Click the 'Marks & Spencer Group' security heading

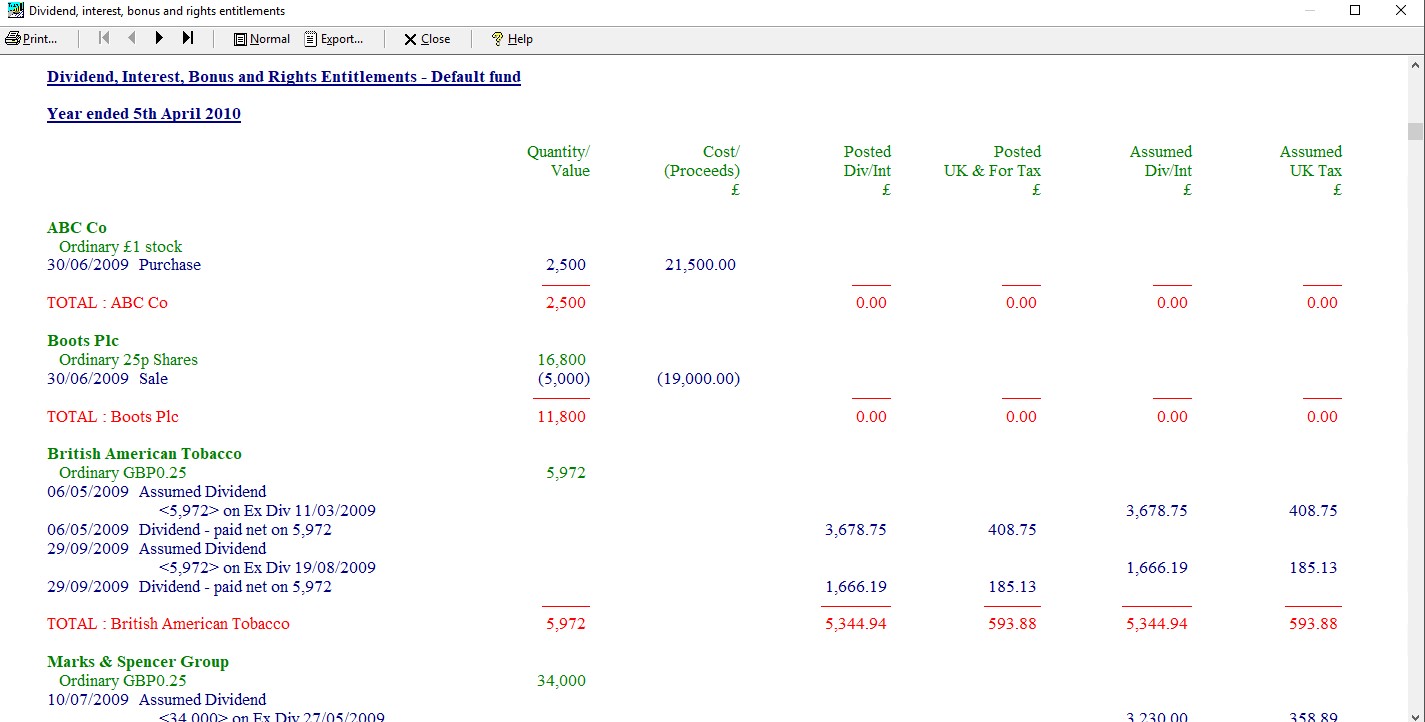(138, 662)
